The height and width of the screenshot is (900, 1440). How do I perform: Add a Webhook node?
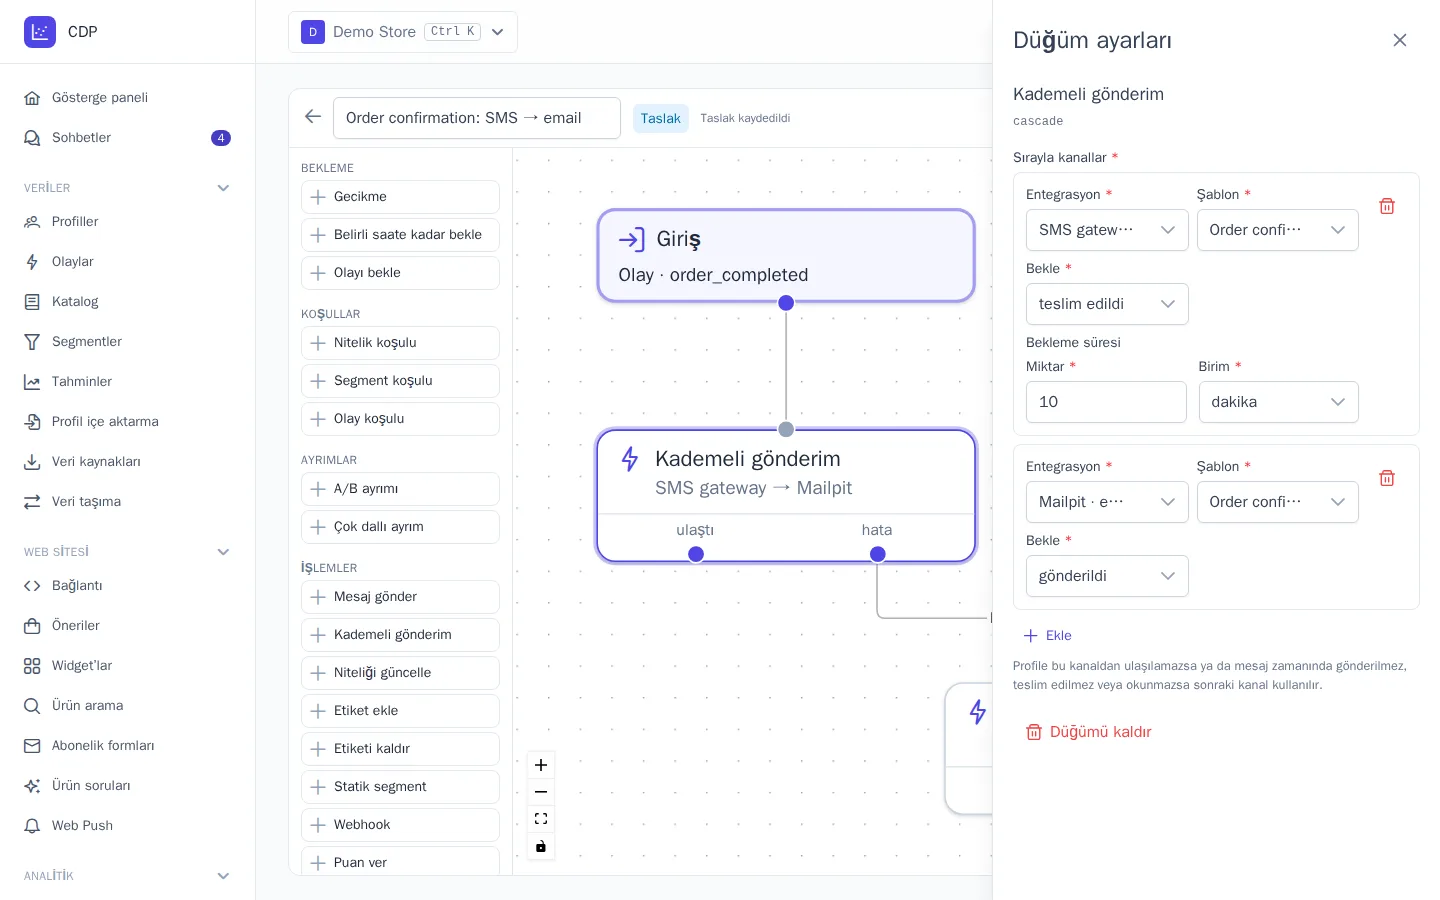point(400,825)
